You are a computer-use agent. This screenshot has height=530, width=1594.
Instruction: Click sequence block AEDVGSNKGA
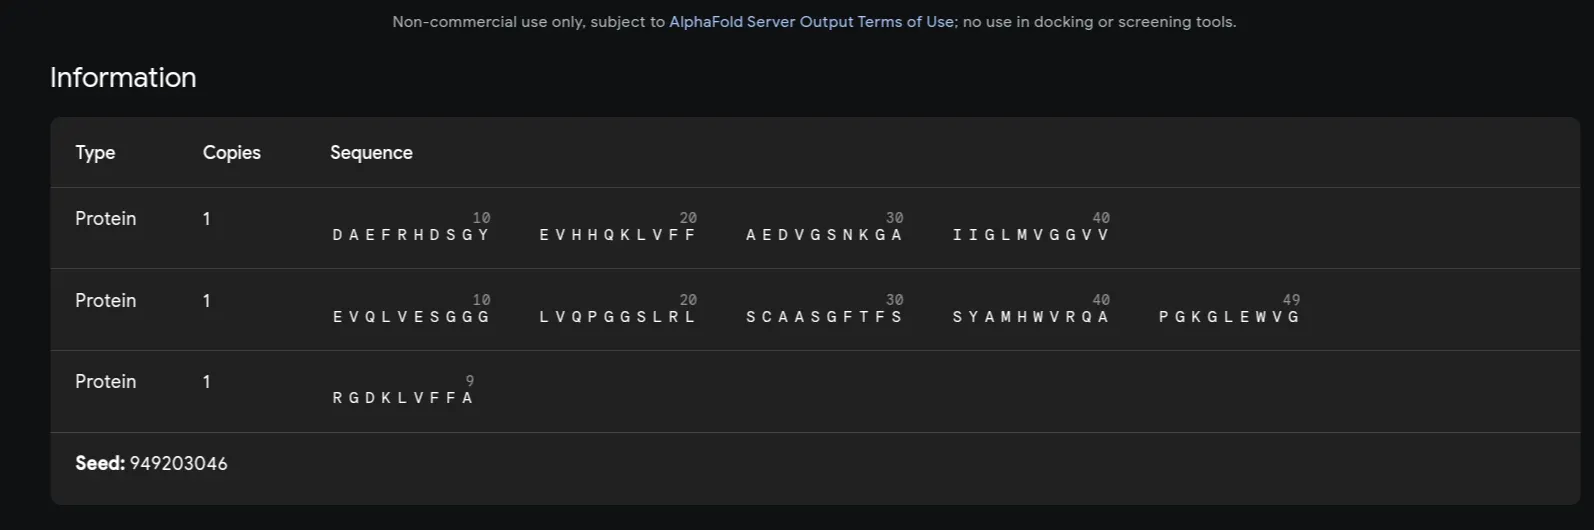824,235
